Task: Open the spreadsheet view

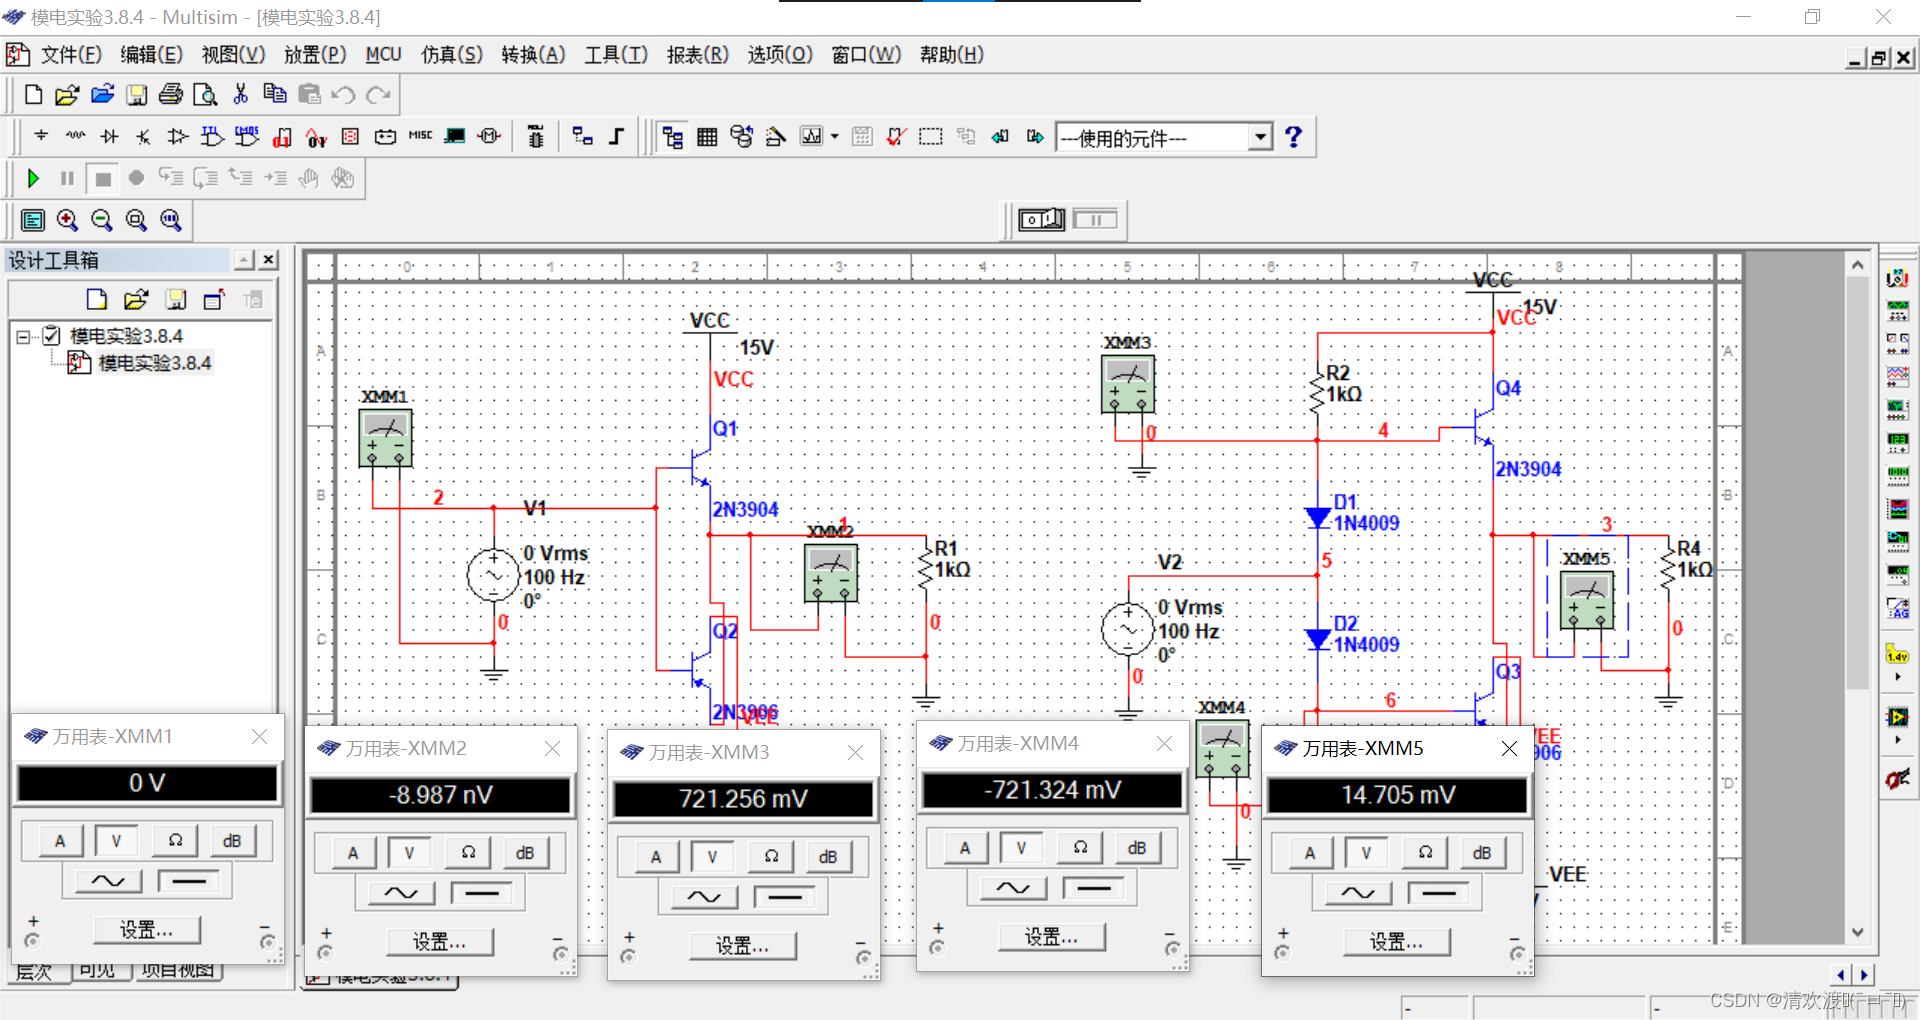Action: pos(707,137)
